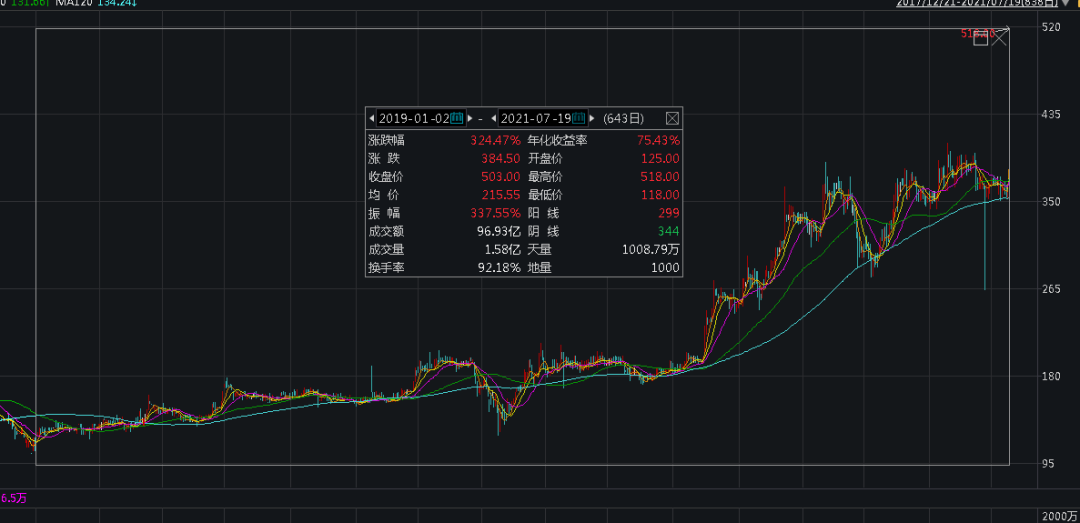Click the 换手率 92.18% value

[499, 267]
